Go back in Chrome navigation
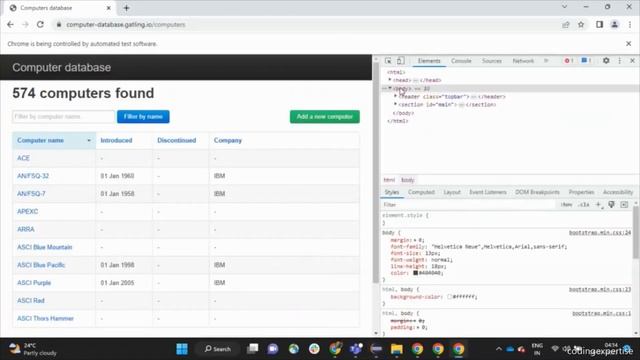The height and width of the screenshot is (360, 640). pyautogui.click(x=10, y=24)
